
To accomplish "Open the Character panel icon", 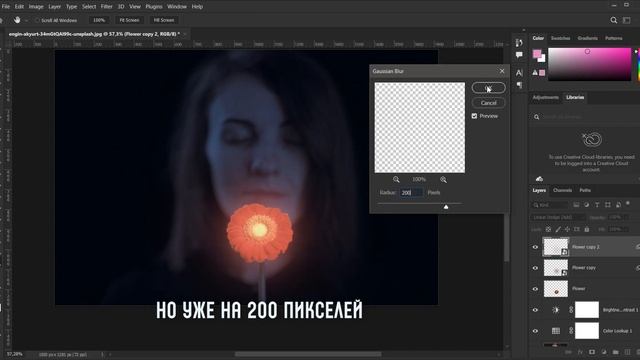I will pos(519,73).
